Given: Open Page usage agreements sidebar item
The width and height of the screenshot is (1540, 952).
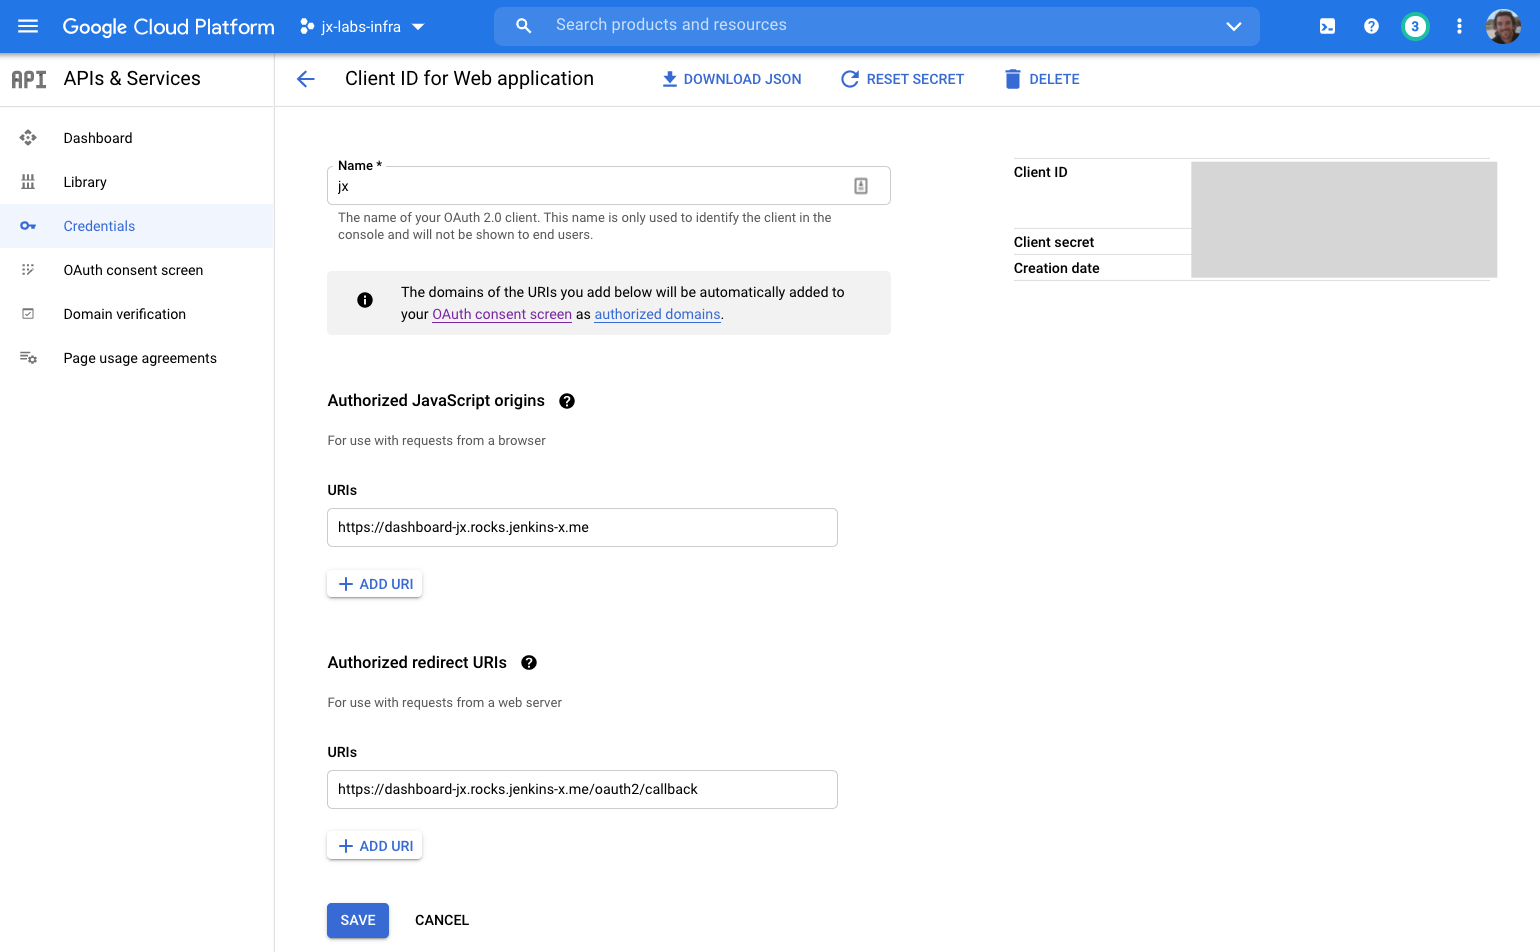Looking at the screenshot, I should pos(137,358).
